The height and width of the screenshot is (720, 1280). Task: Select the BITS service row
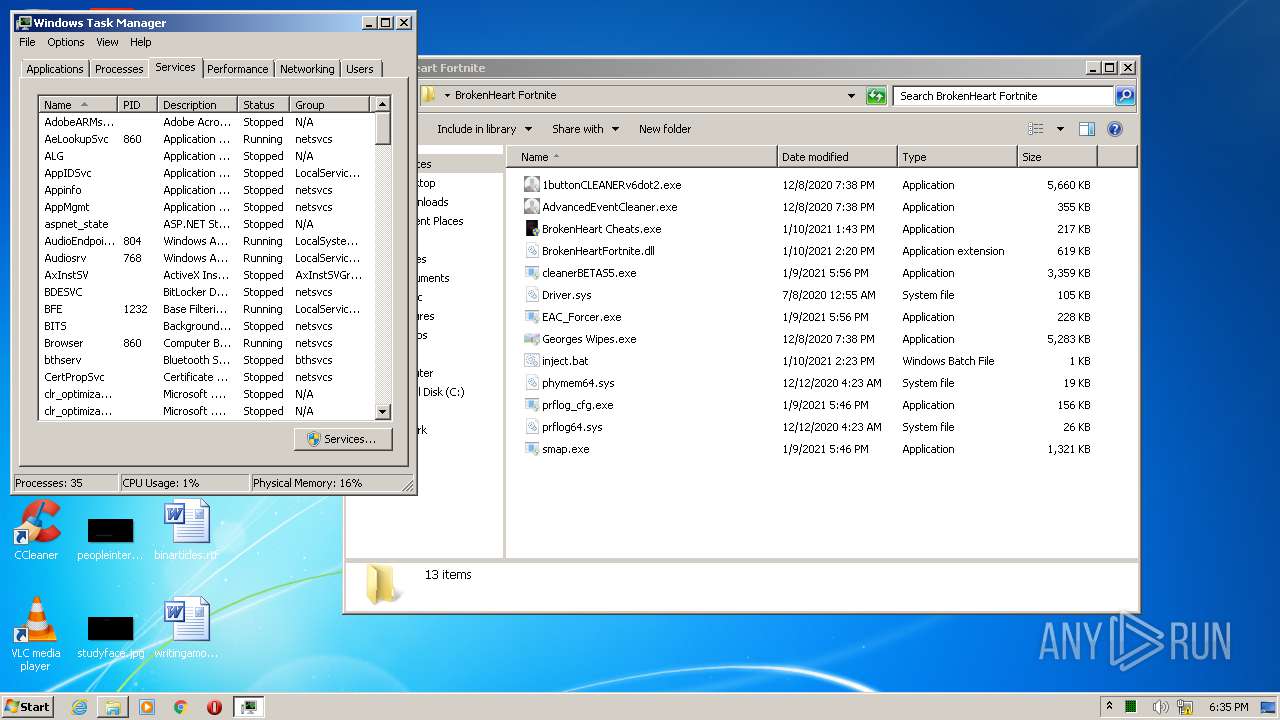(x=207, y=326)
